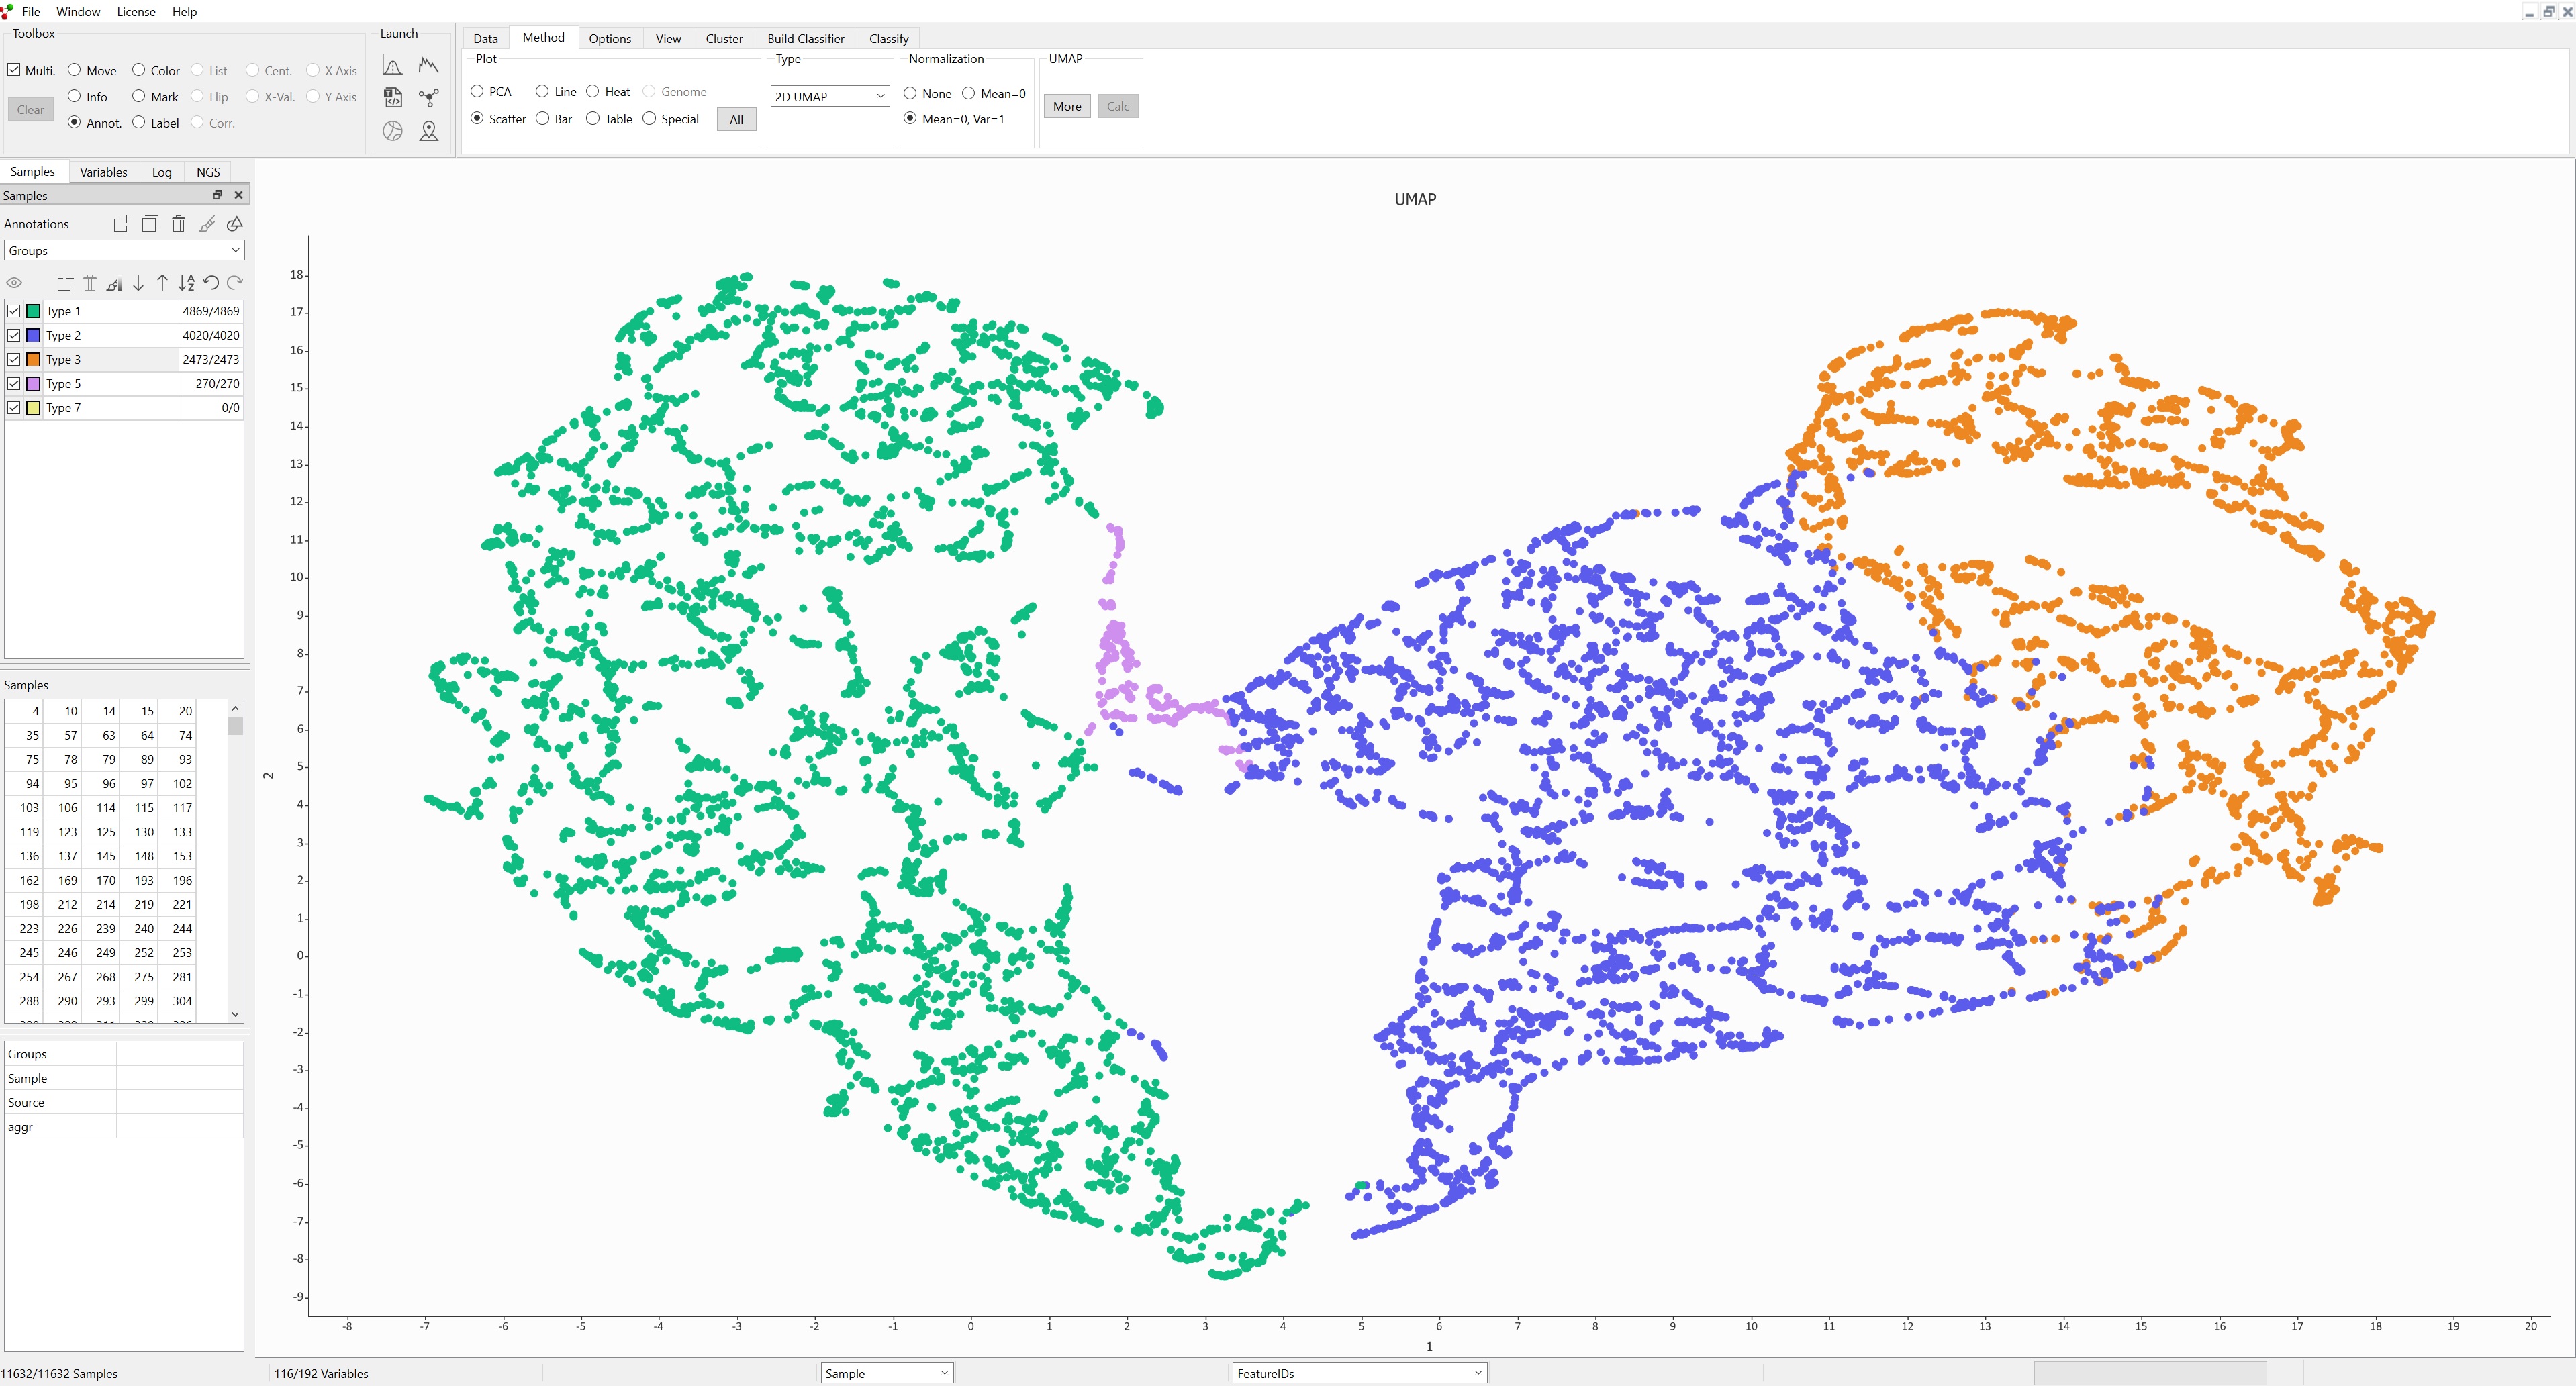Enable the None normalization option
The height and width of the screenshot is (1386, 2576).
pos(910,93)
